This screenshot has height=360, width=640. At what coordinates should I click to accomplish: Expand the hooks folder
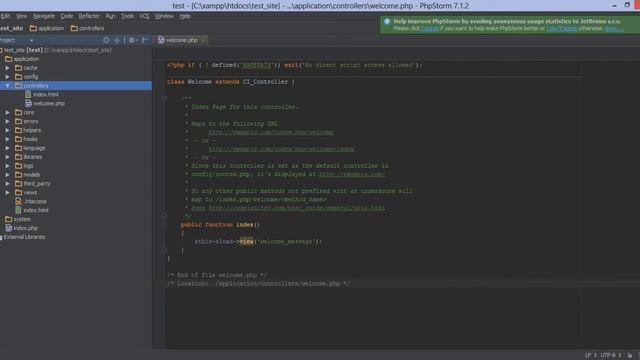(7, 139)
